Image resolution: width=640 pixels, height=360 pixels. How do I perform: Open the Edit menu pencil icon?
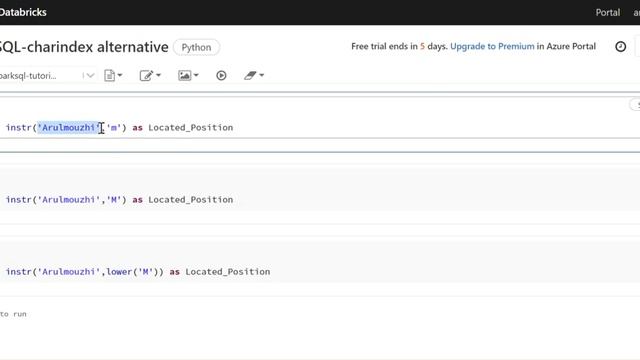(x=150, y=76)
